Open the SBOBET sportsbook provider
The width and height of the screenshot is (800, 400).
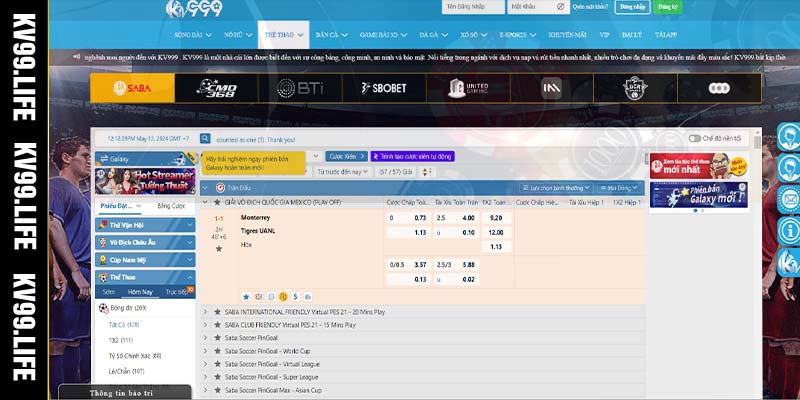383,88
